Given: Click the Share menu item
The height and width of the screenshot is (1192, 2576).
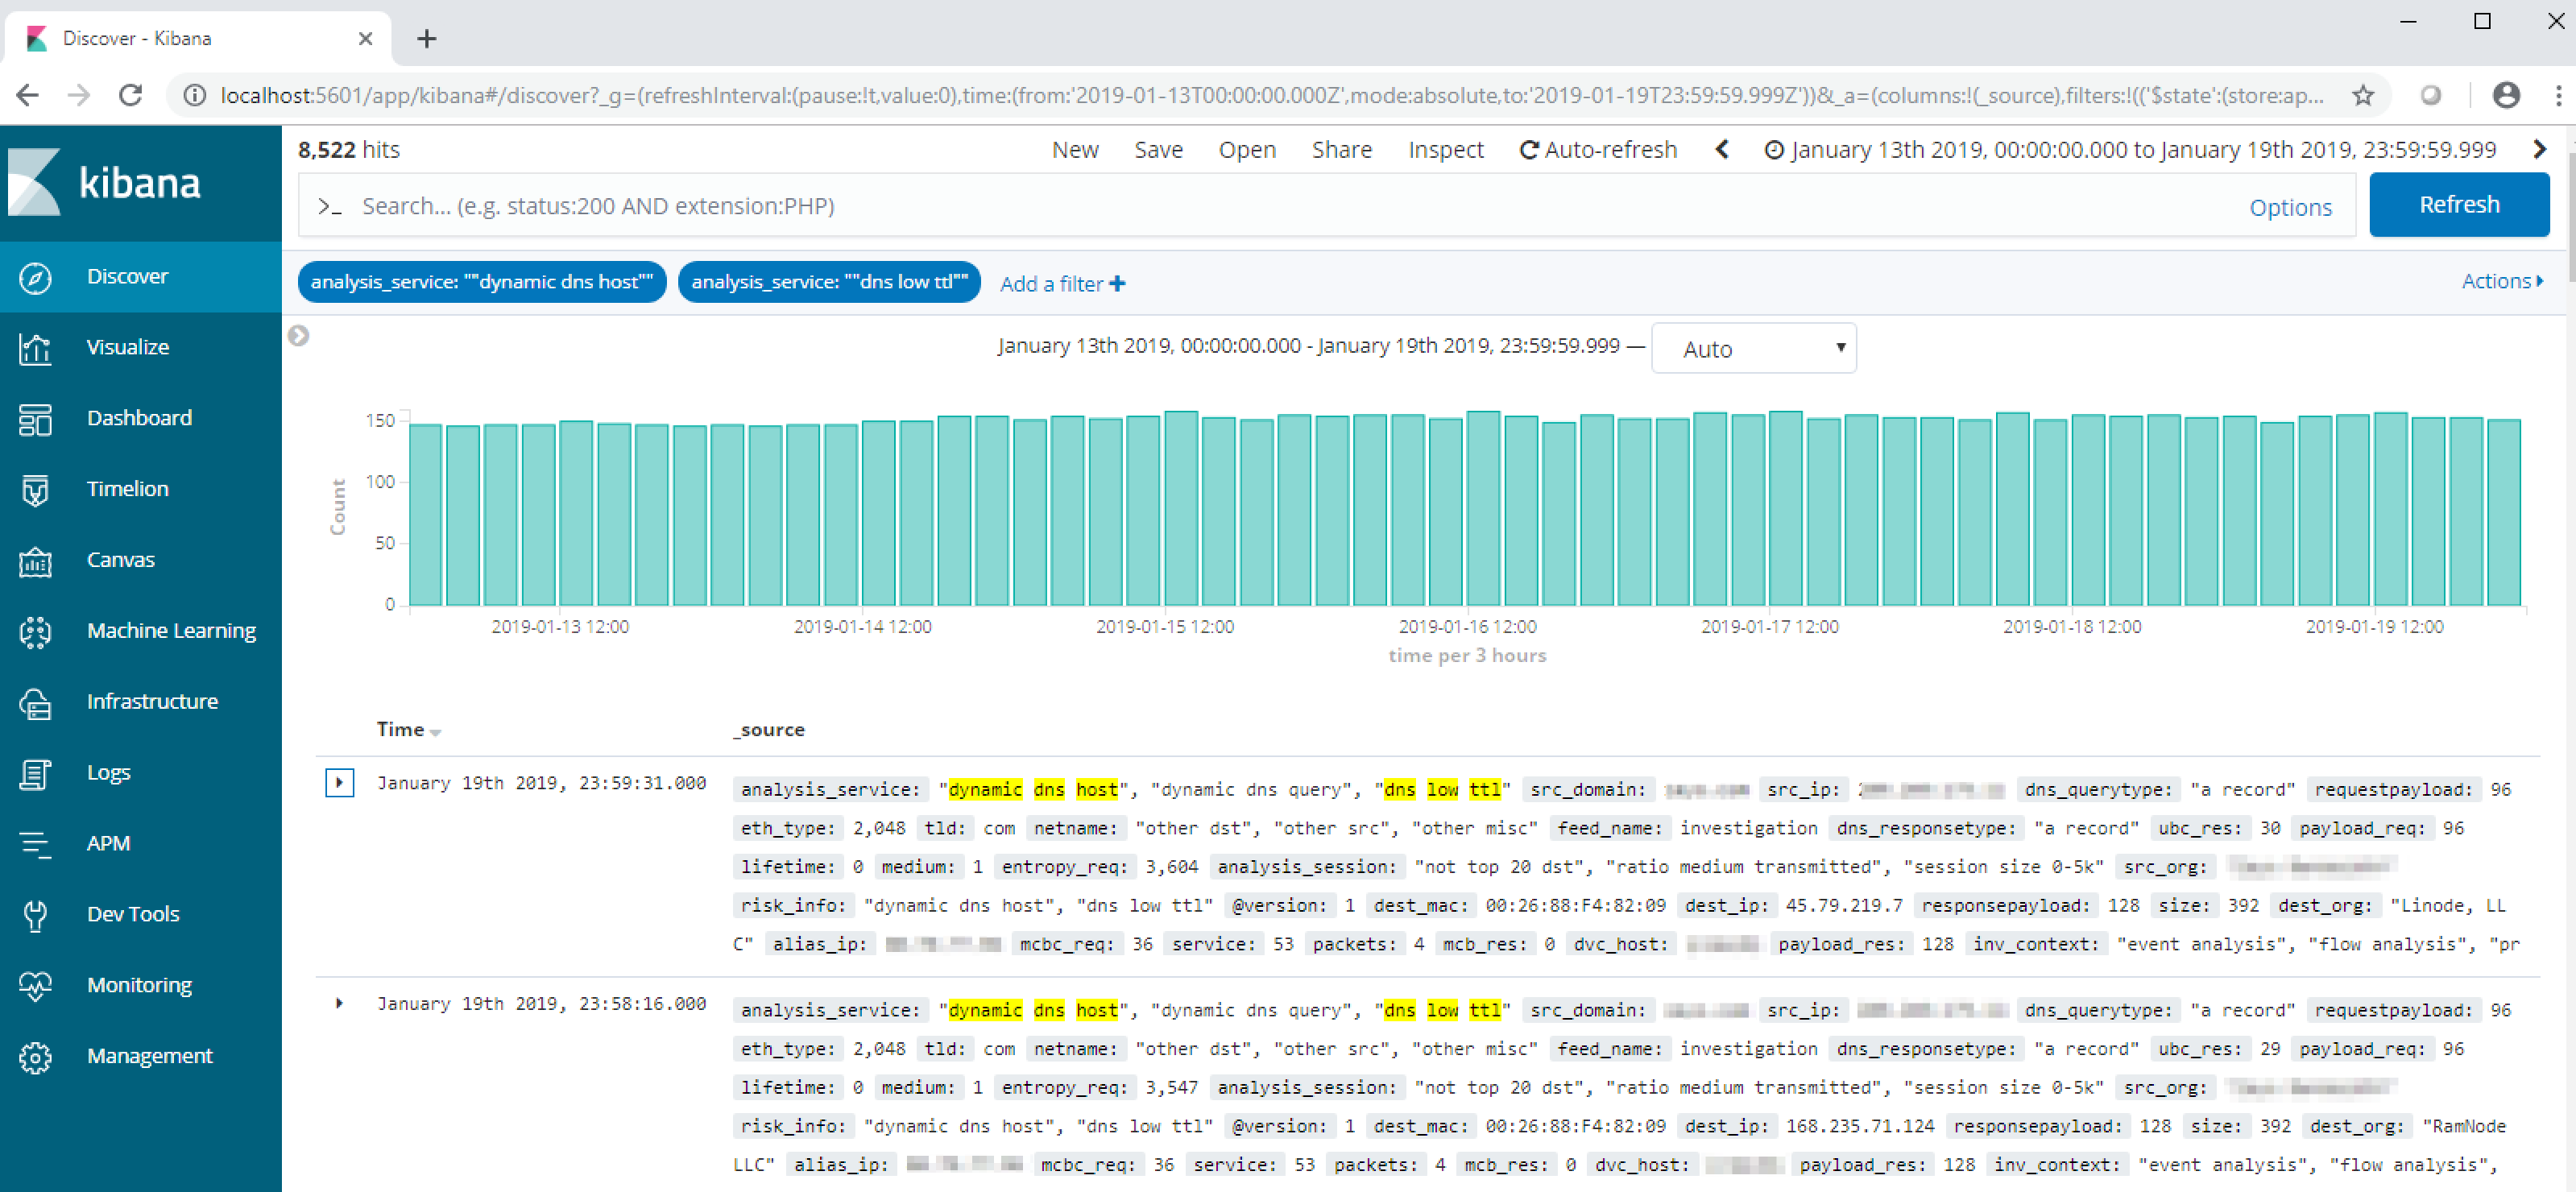Looking at the screenshot, I should 1341,150.
